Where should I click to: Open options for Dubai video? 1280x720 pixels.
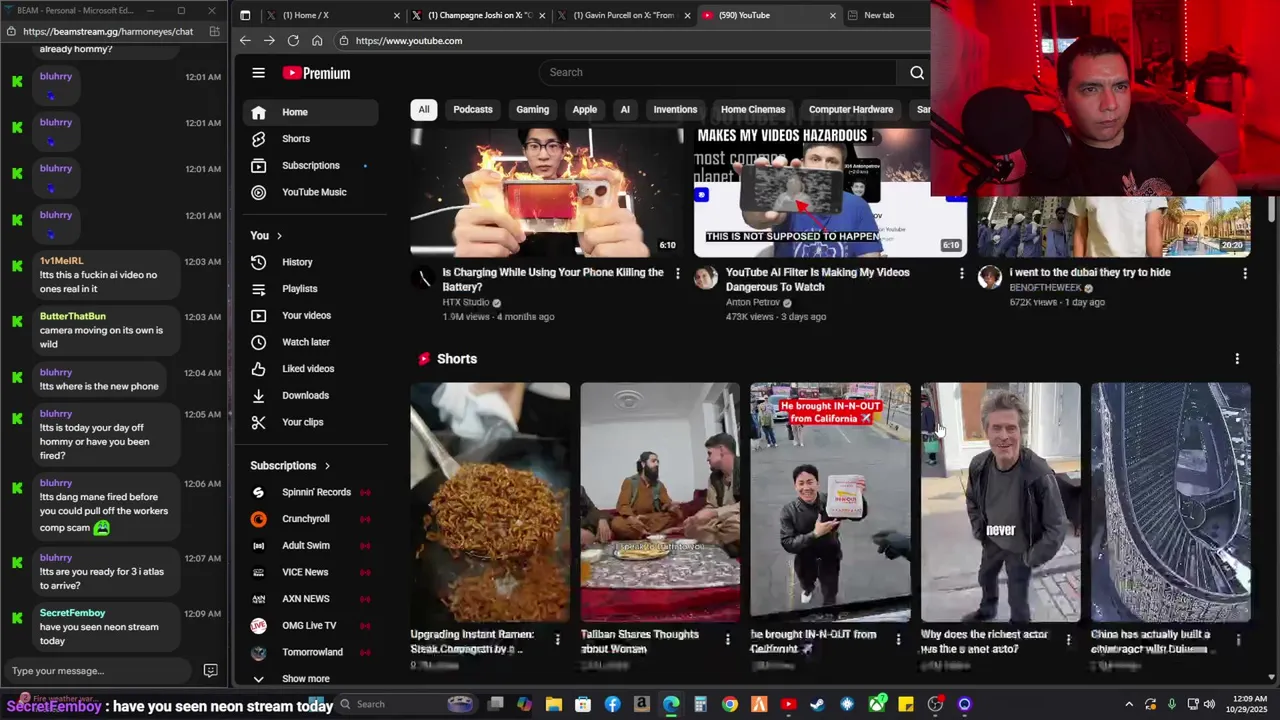tap(1245, 273)
